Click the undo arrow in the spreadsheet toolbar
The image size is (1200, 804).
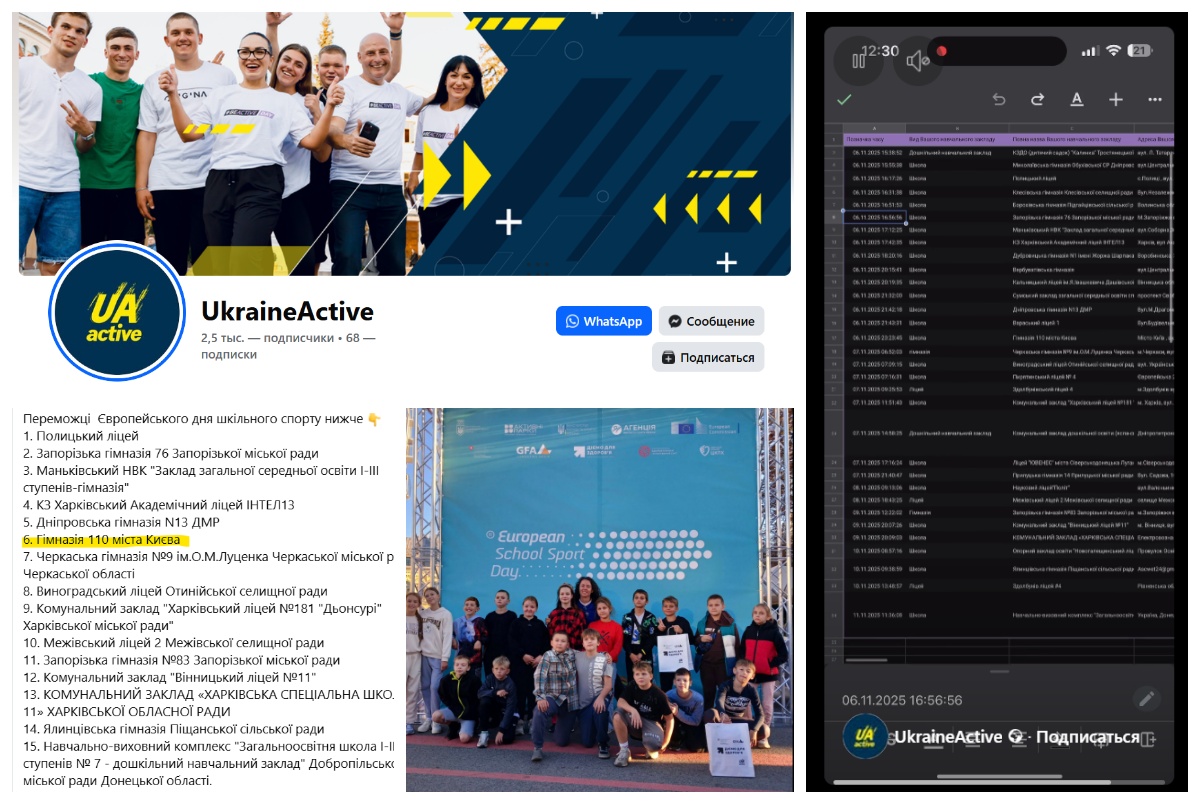pos(998,99)
